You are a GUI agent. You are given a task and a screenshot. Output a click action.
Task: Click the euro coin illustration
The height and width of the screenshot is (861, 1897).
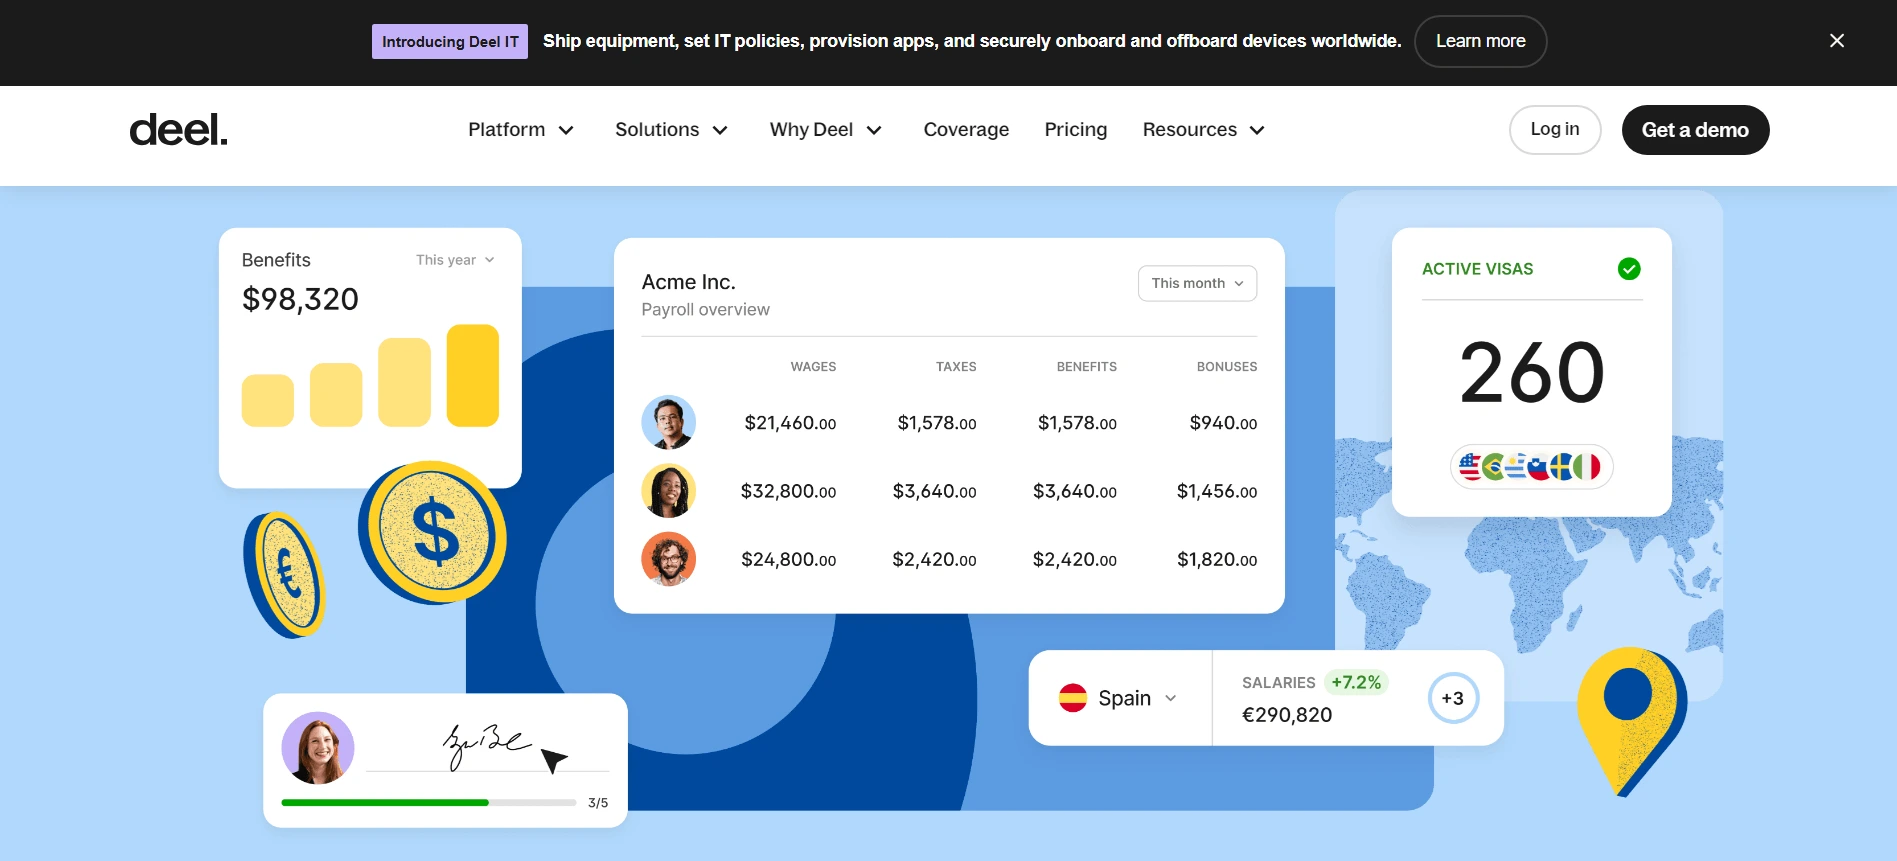(285, 575)
